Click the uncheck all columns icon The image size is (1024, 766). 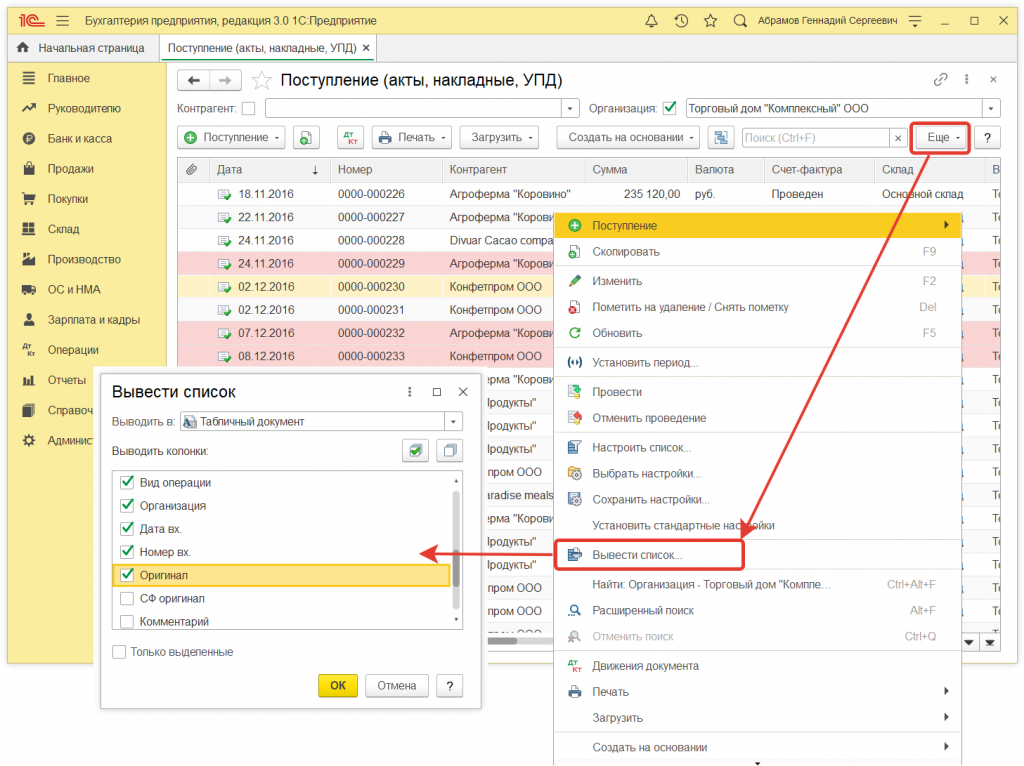pyautogui.click(x=449, y=451)
